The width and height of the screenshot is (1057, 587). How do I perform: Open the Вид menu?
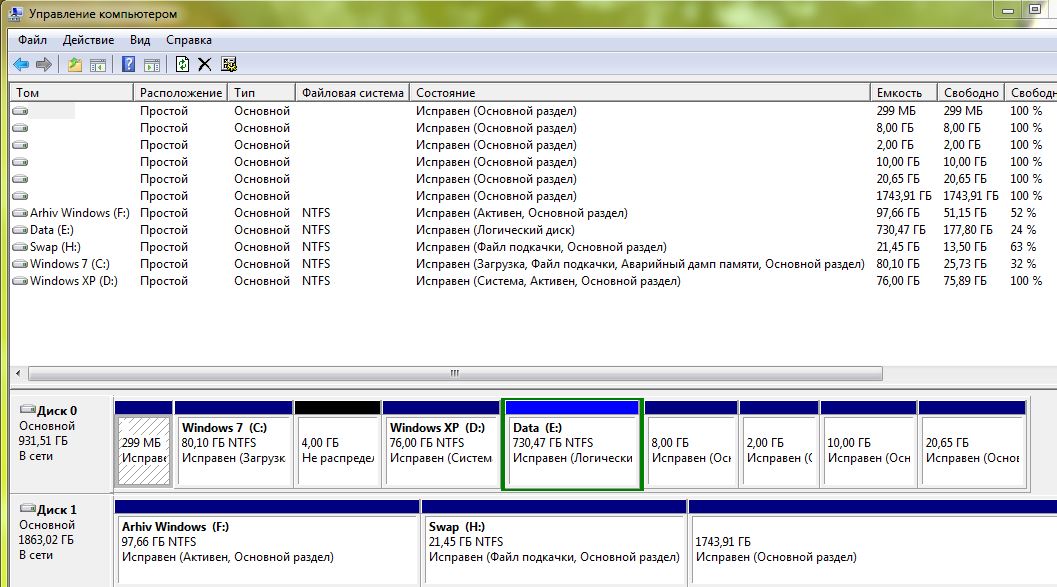point(140,40)
